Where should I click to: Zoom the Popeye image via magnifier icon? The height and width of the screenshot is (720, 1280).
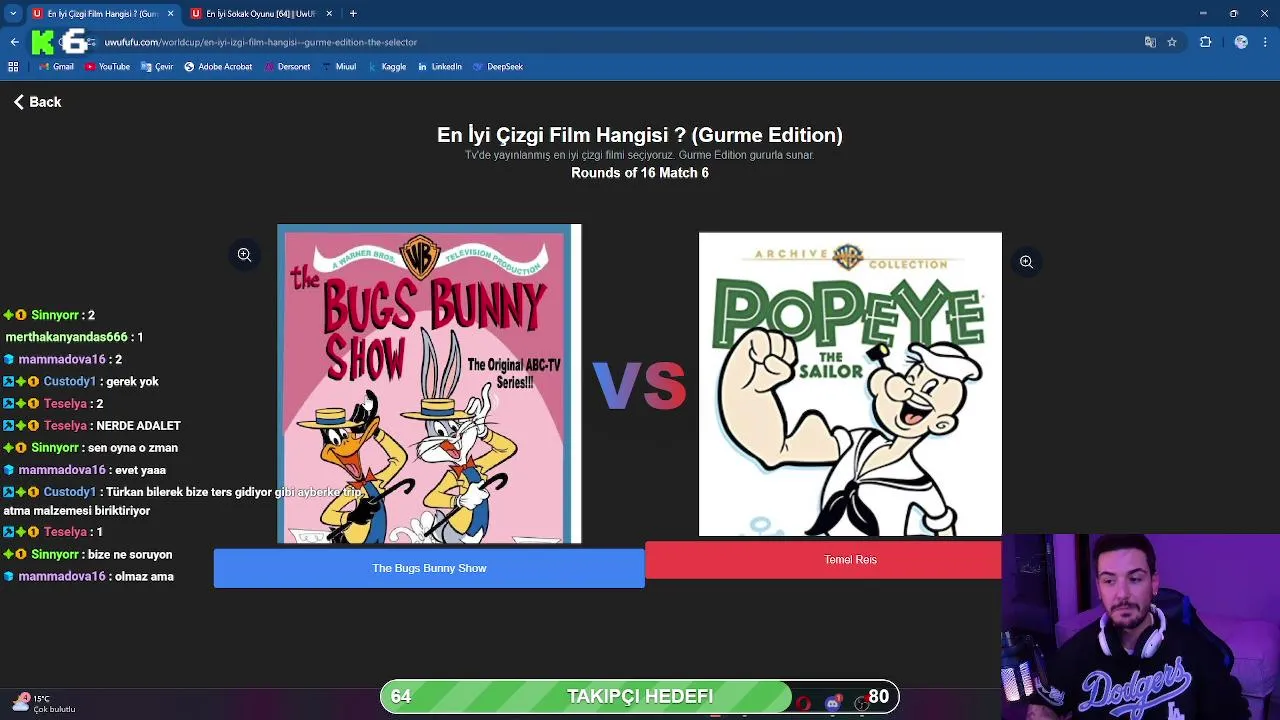point(1026,262)
